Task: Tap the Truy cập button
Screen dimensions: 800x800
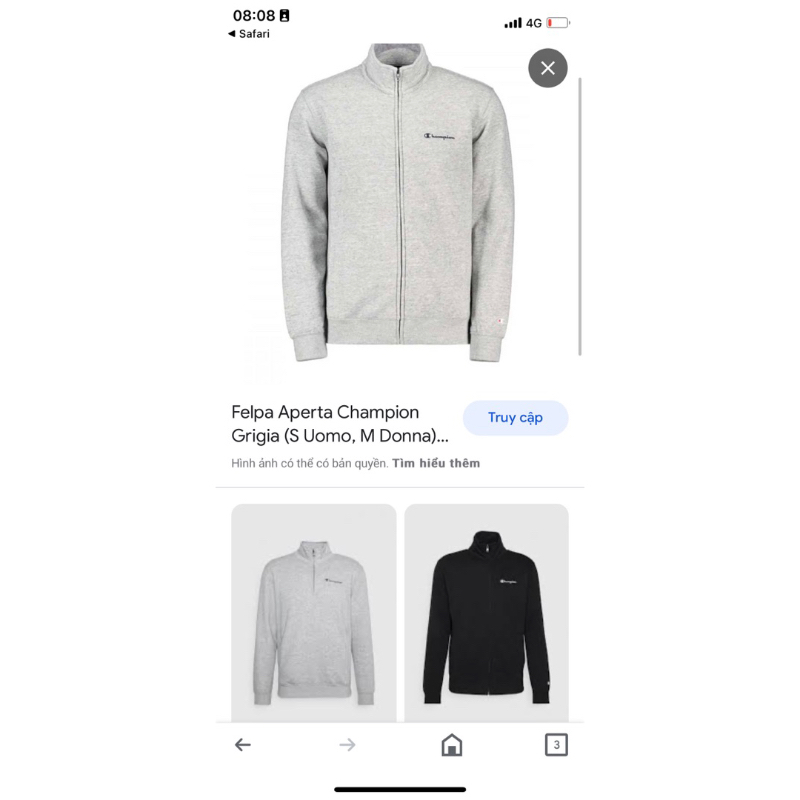Action: click(x=515, y=418)
